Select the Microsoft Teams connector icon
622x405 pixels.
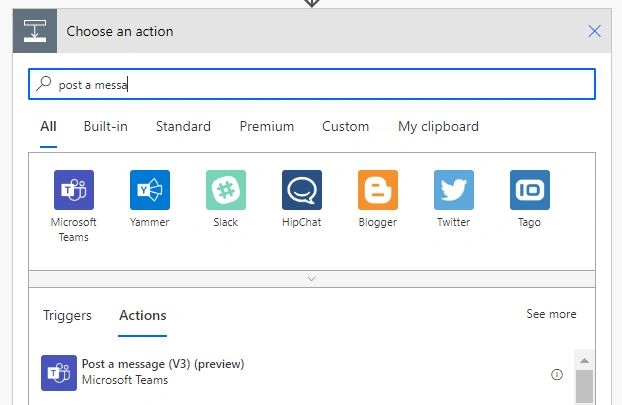tap(74, 190)
